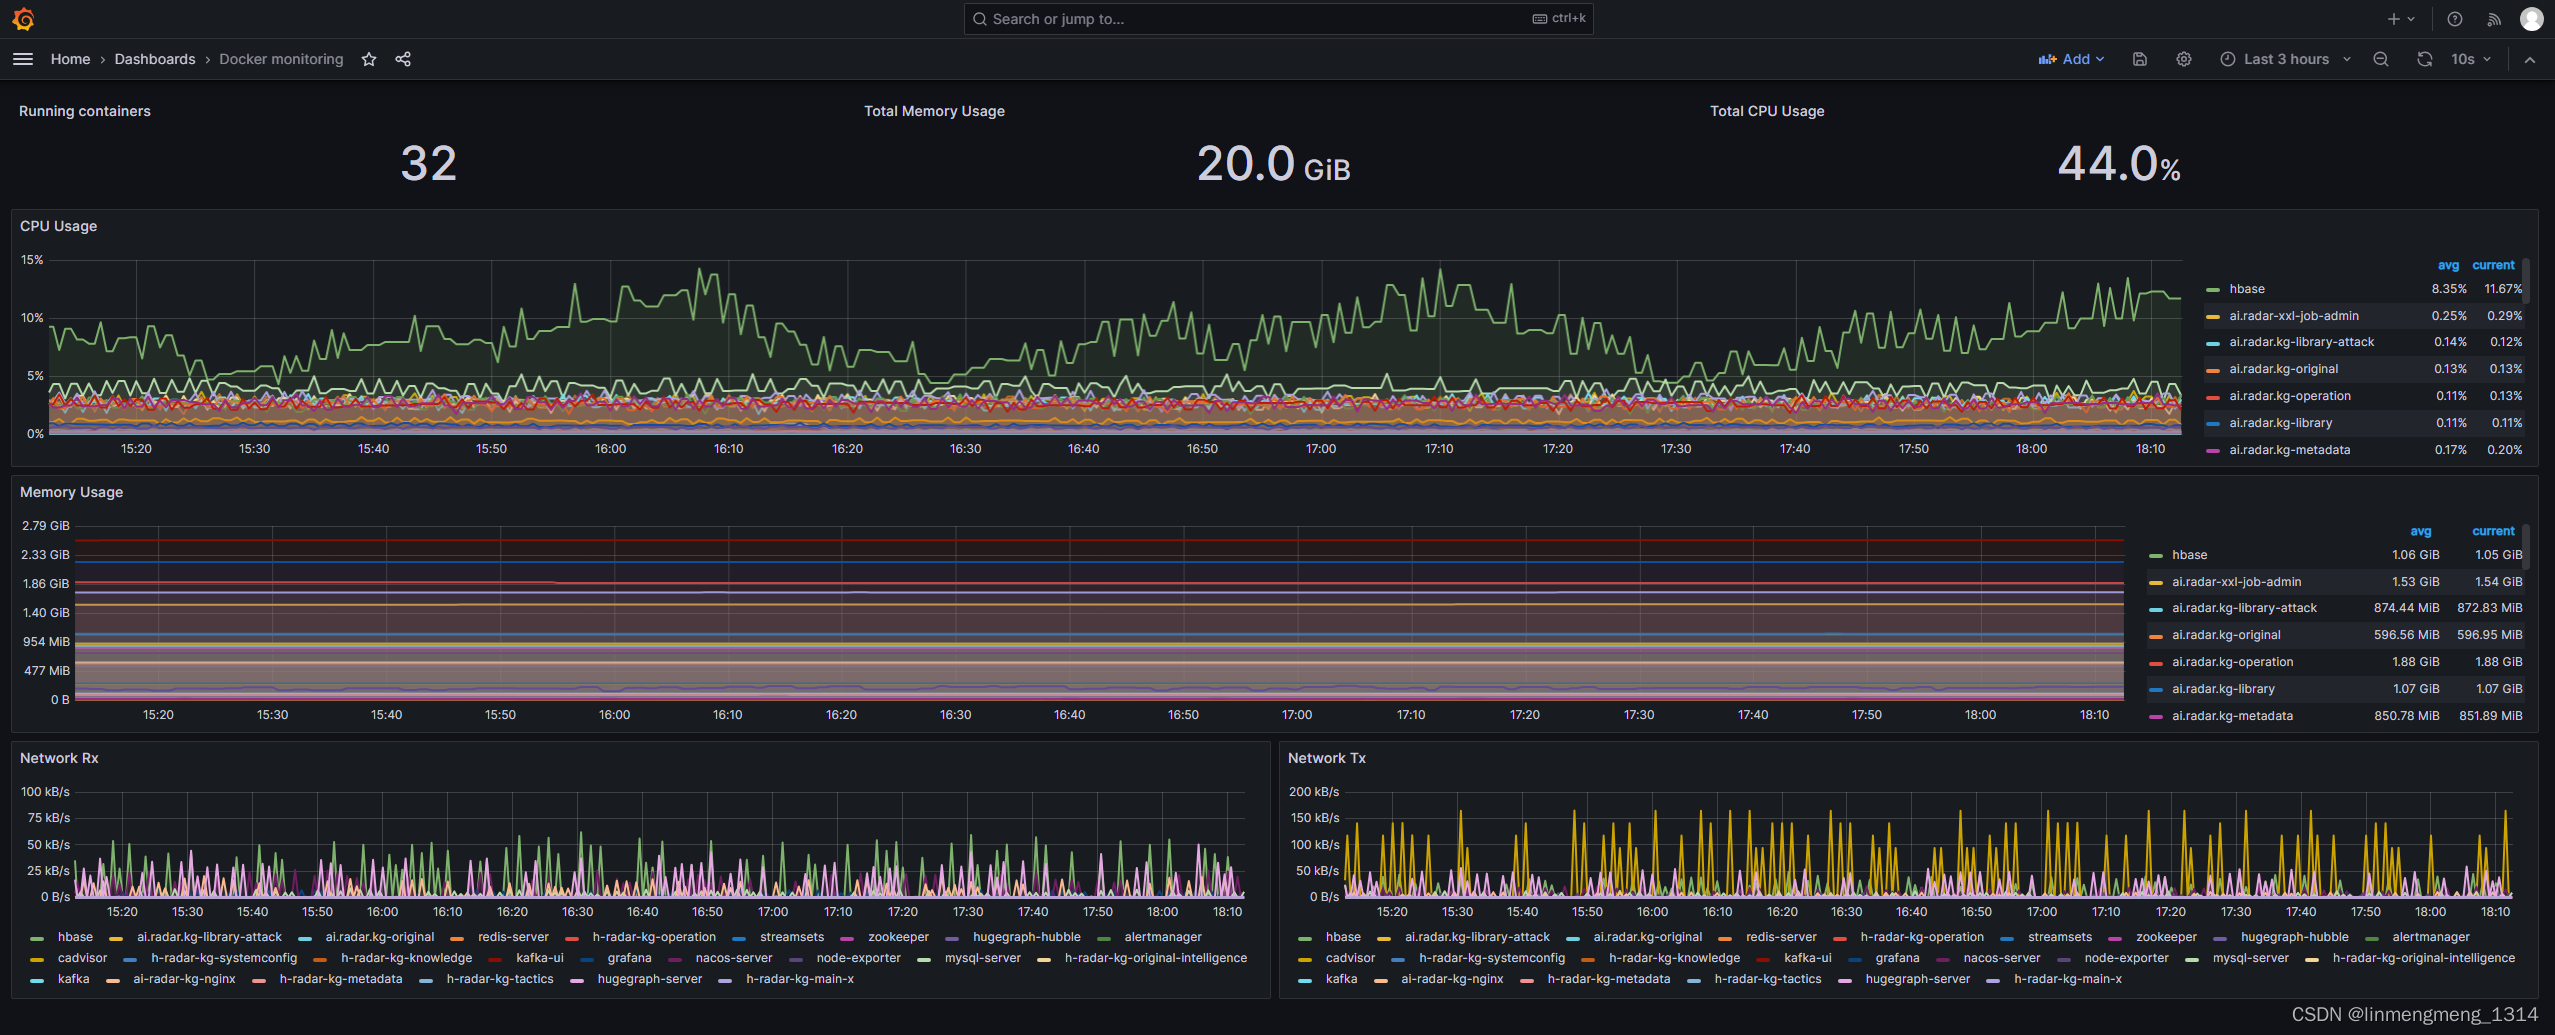The image size is (2555, 1035).
Task: Save the dashboard with the save icon
Action: tap(2140, 59)
